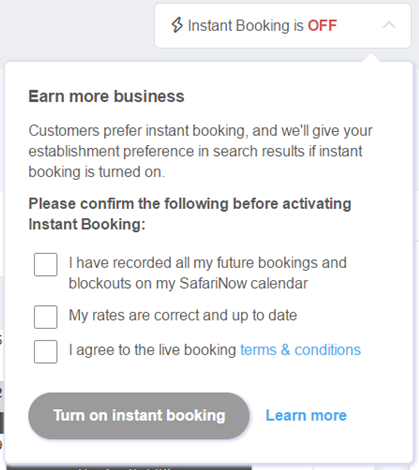419x470 pixels.
Task: Click the dark bar below the popup
Action: tap(129, 467)
